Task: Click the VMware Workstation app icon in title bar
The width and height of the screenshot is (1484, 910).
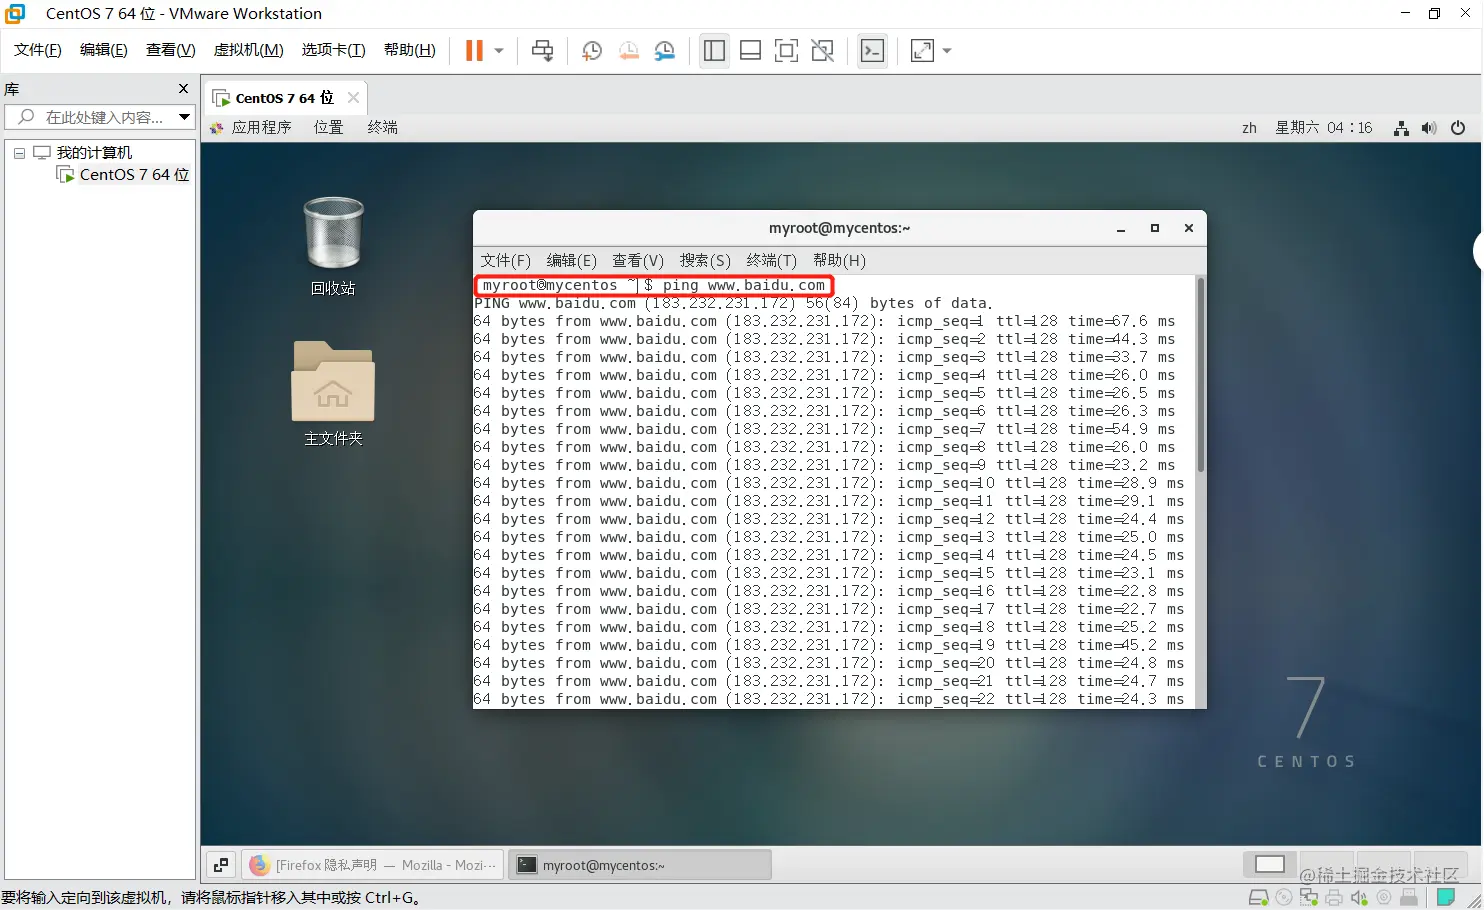Action: 15,13
